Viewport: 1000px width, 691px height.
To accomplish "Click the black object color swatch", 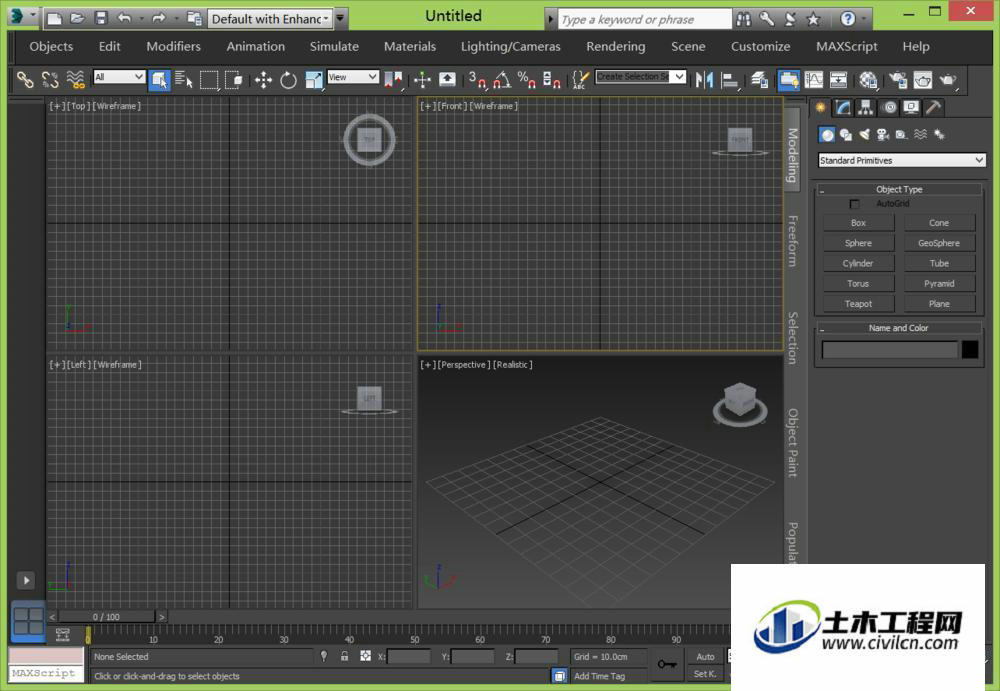I will [970, 349].
